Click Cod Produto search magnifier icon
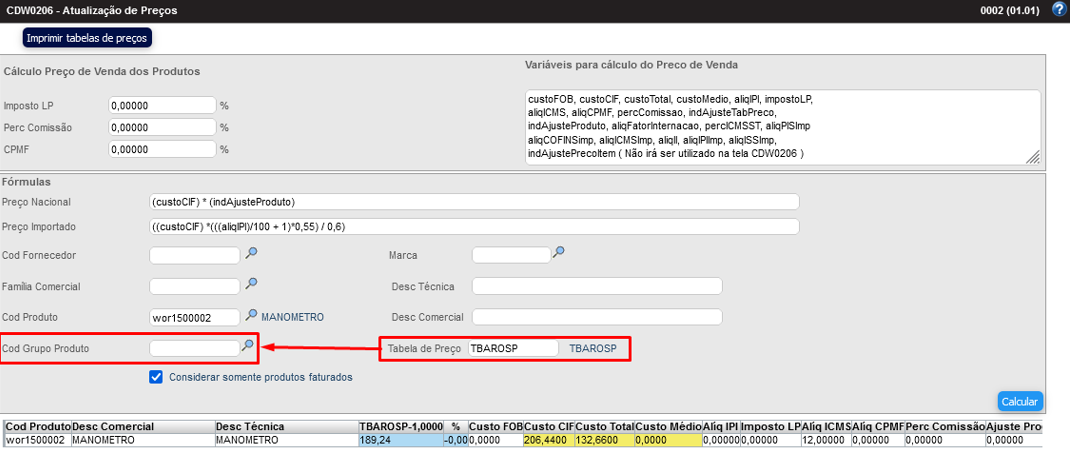The image size is (1070, 453). click(252, 315)
